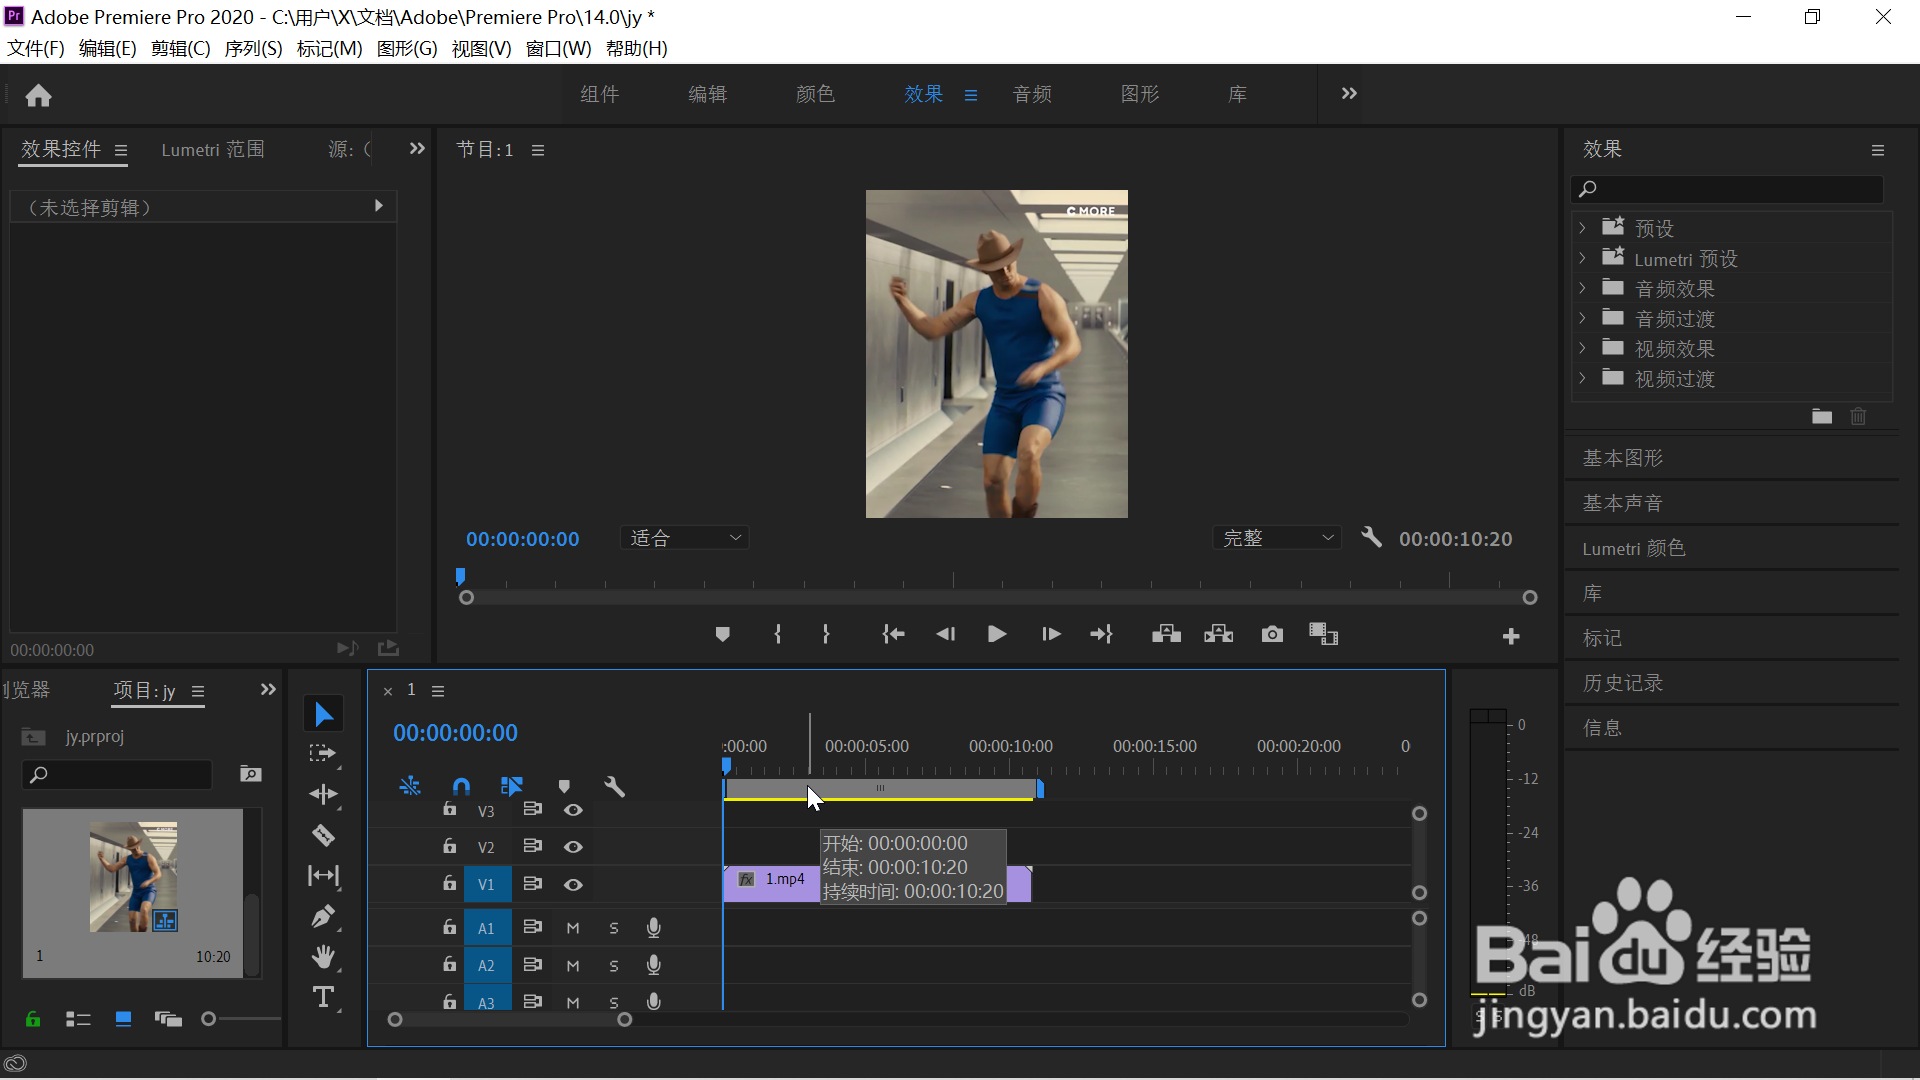Toggle snap magnet in timeline
The height and width of the screenshot is (1080, 1920).
point(461,787)
